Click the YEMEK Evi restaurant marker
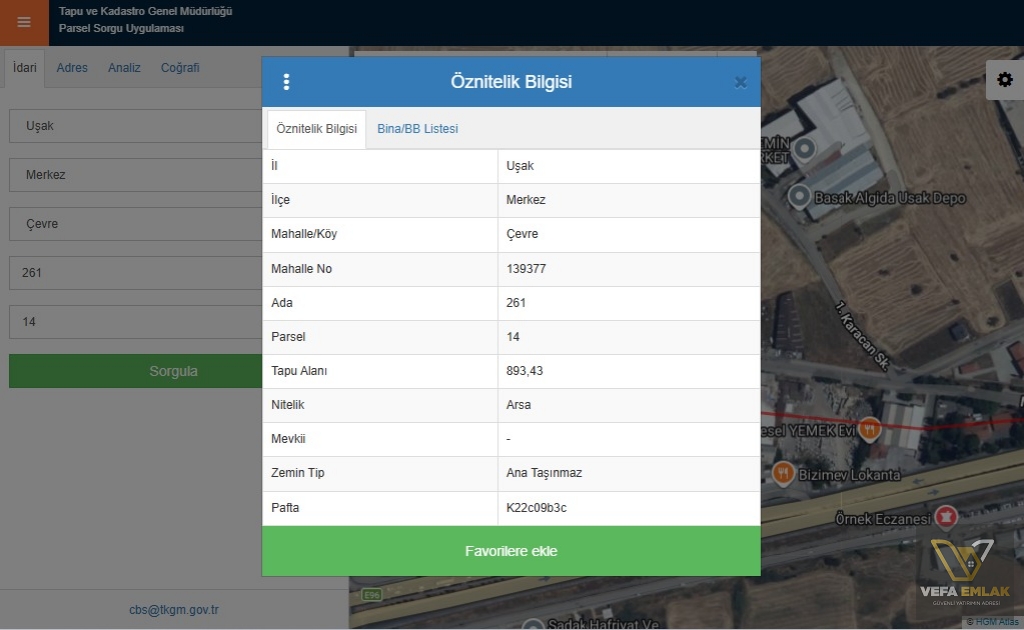 pyautogui.click(x=869, y=430)
